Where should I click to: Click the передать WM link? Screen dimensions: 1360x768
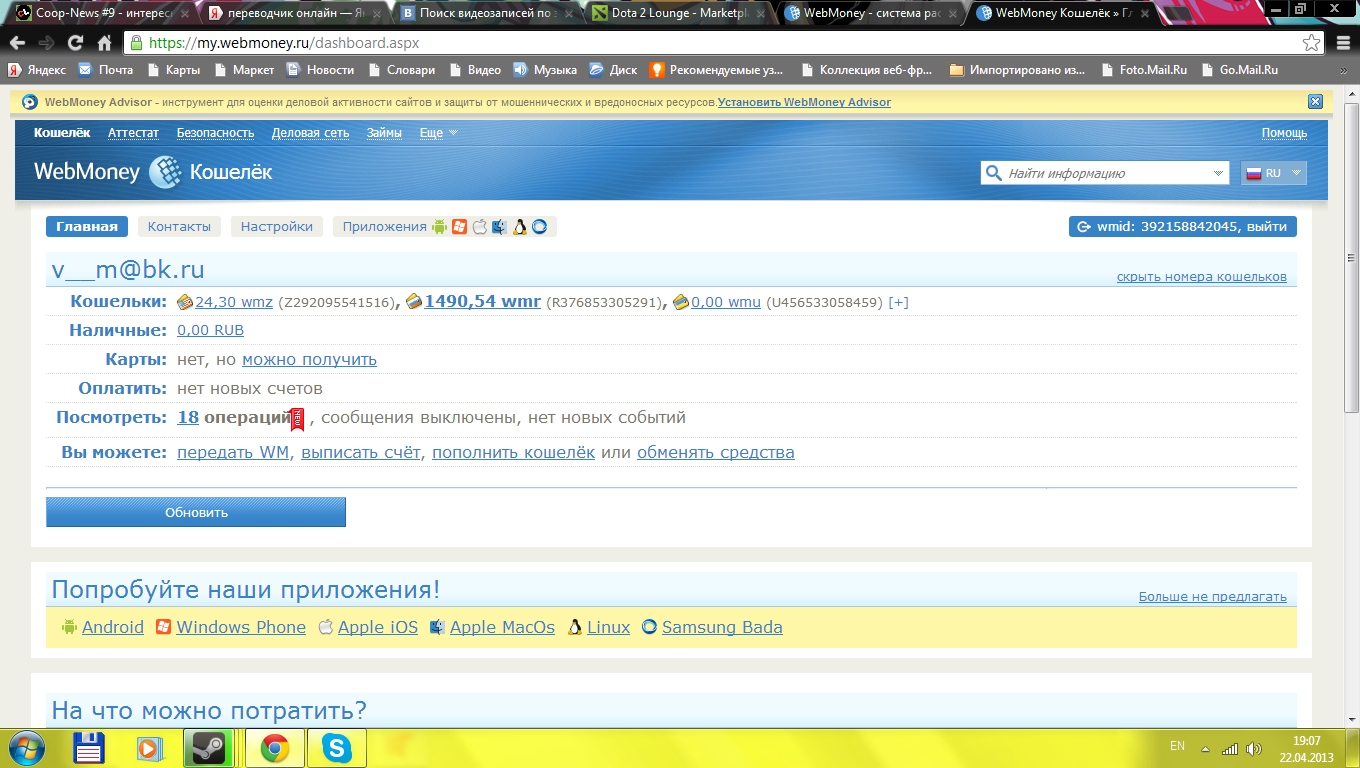click(x=233, y=452)
